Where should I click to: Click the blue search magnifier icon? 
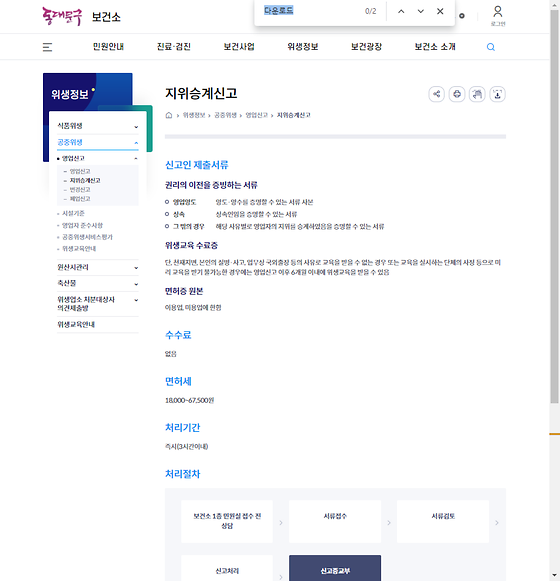click(491, 47)
